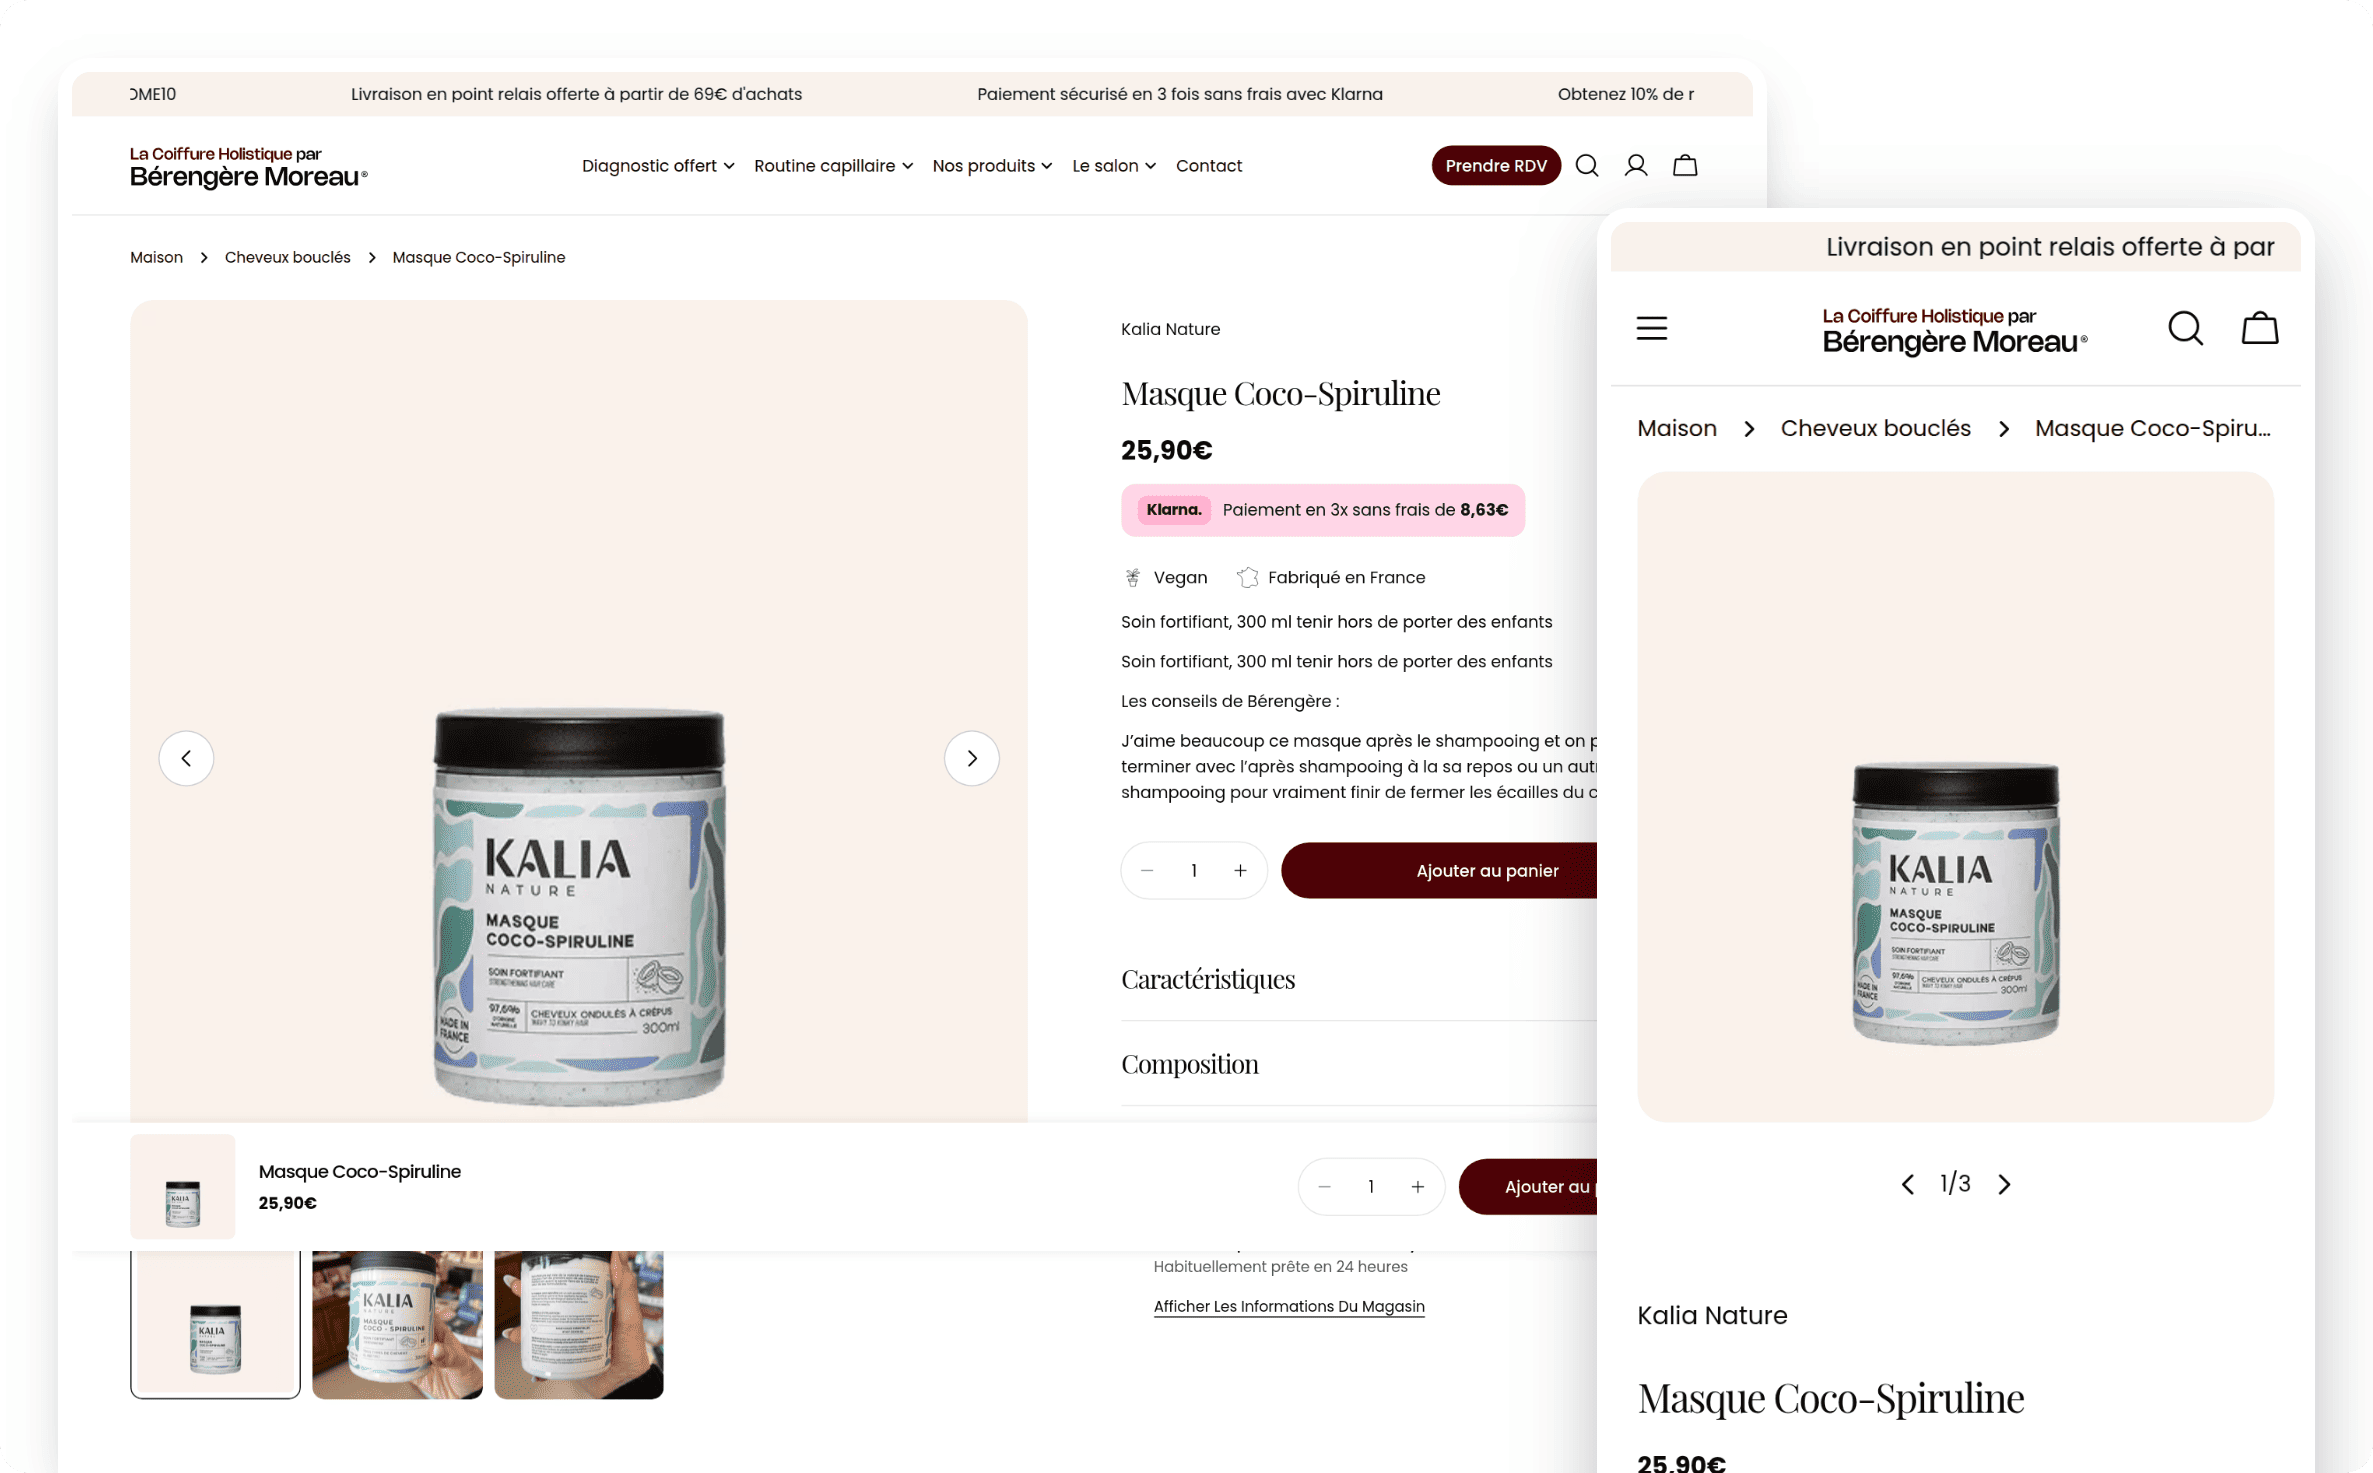Decrease quantity in sticky bottom bar

pos(1324,1187)
